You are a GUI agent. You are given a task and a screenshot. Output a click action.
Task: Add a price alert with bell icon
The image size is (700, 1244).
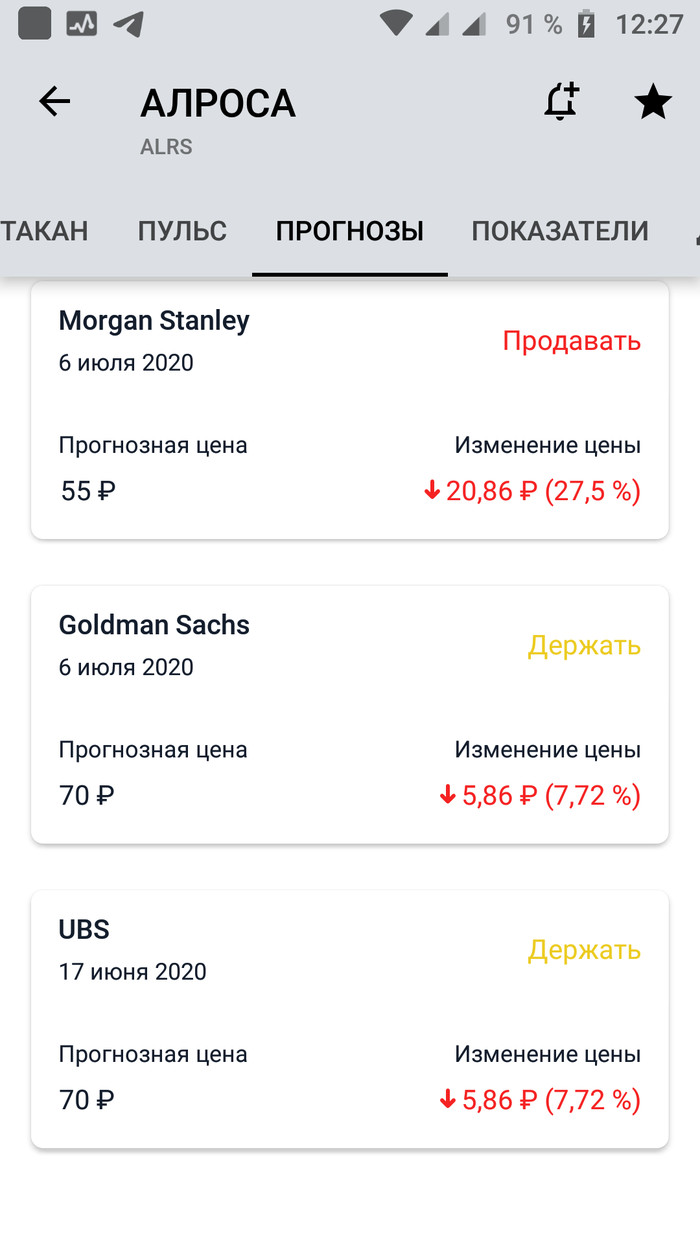coord(562,102)
